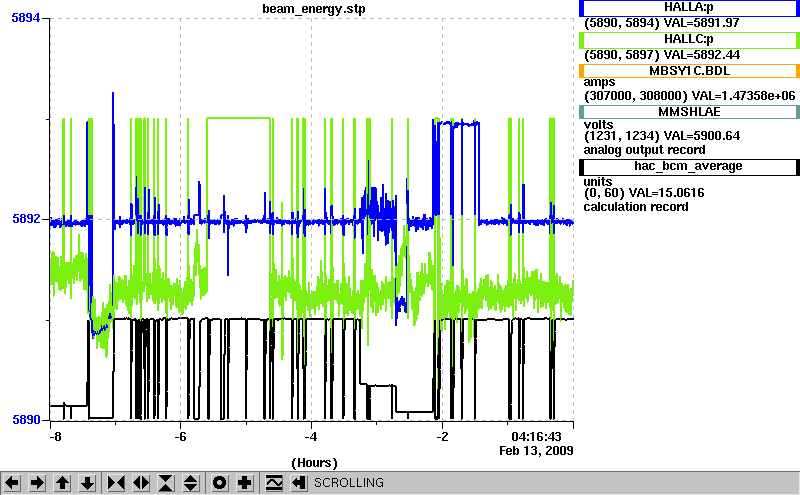Select the MBSY1C.BDL curve in legend
Screen dimensions: 800x495
(x=689, y=71)
